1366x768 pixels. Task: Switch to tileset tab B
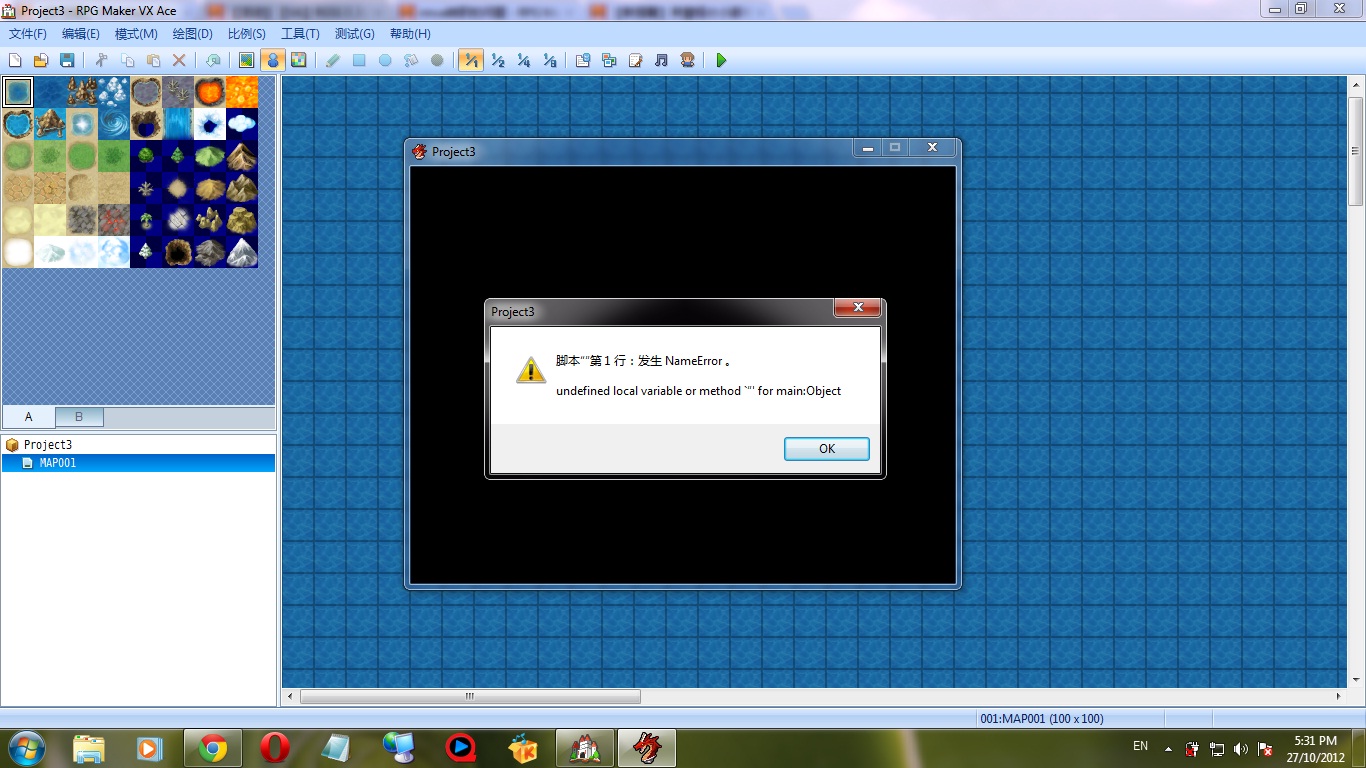point(79,417)
